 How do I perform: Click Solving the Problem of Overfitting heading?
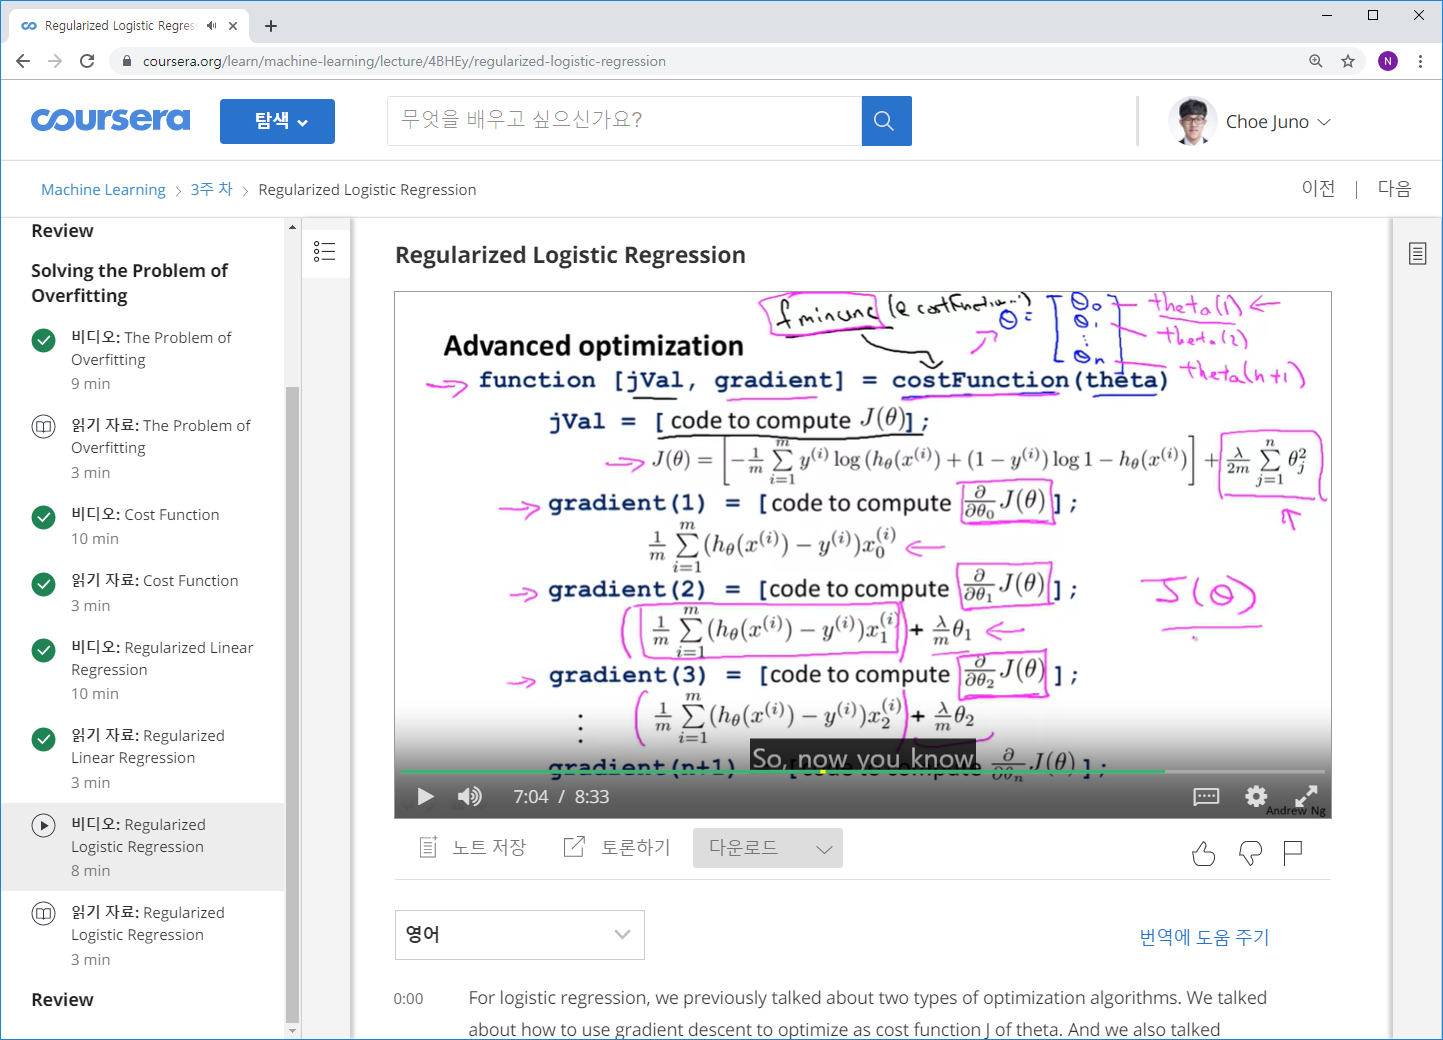point(129,283)
